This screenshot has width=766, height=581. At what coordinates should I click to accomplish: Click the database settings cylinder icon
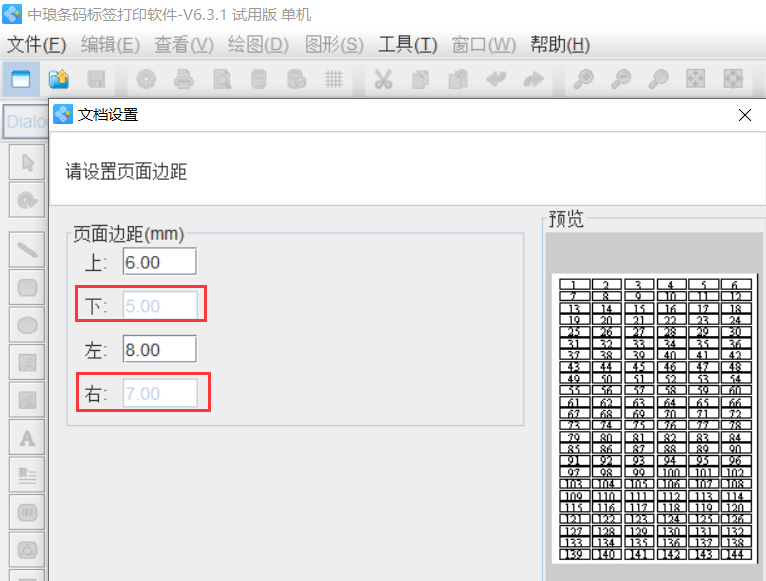297,79
